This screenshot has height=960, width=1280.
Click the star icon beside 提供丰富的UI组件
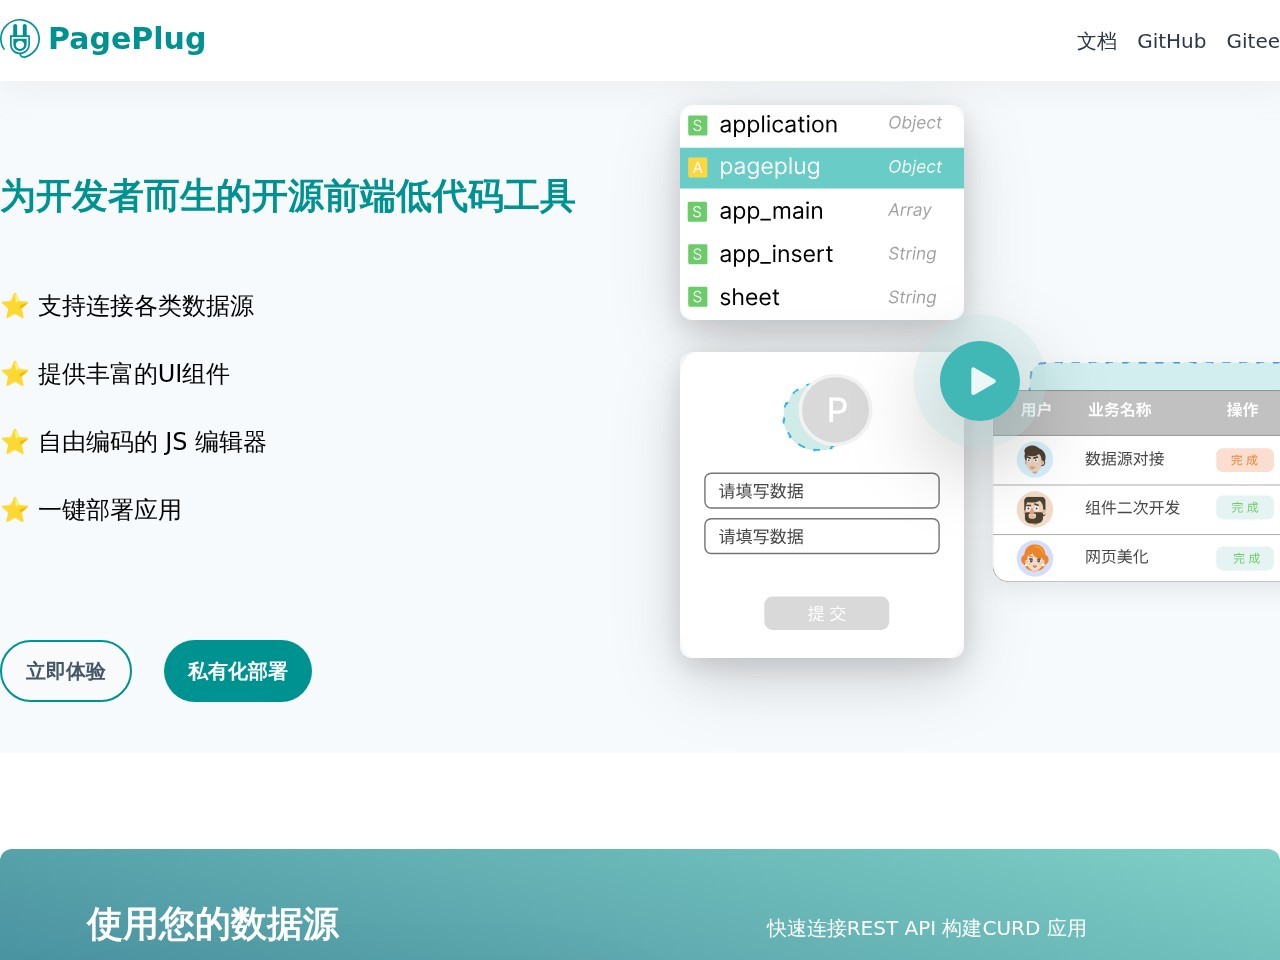point(15,374)
